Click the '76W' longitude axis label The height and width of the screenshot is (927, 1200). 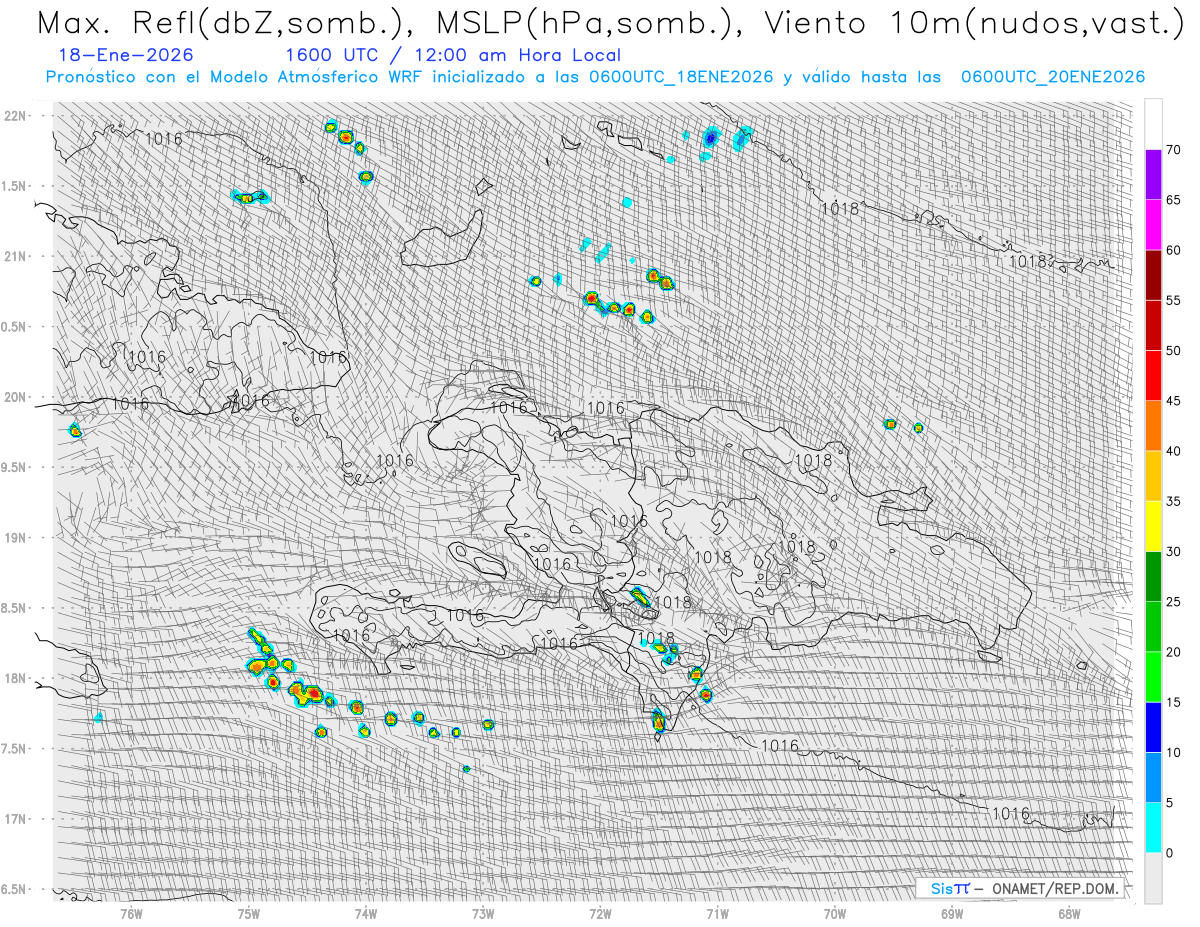click(131, 913)
